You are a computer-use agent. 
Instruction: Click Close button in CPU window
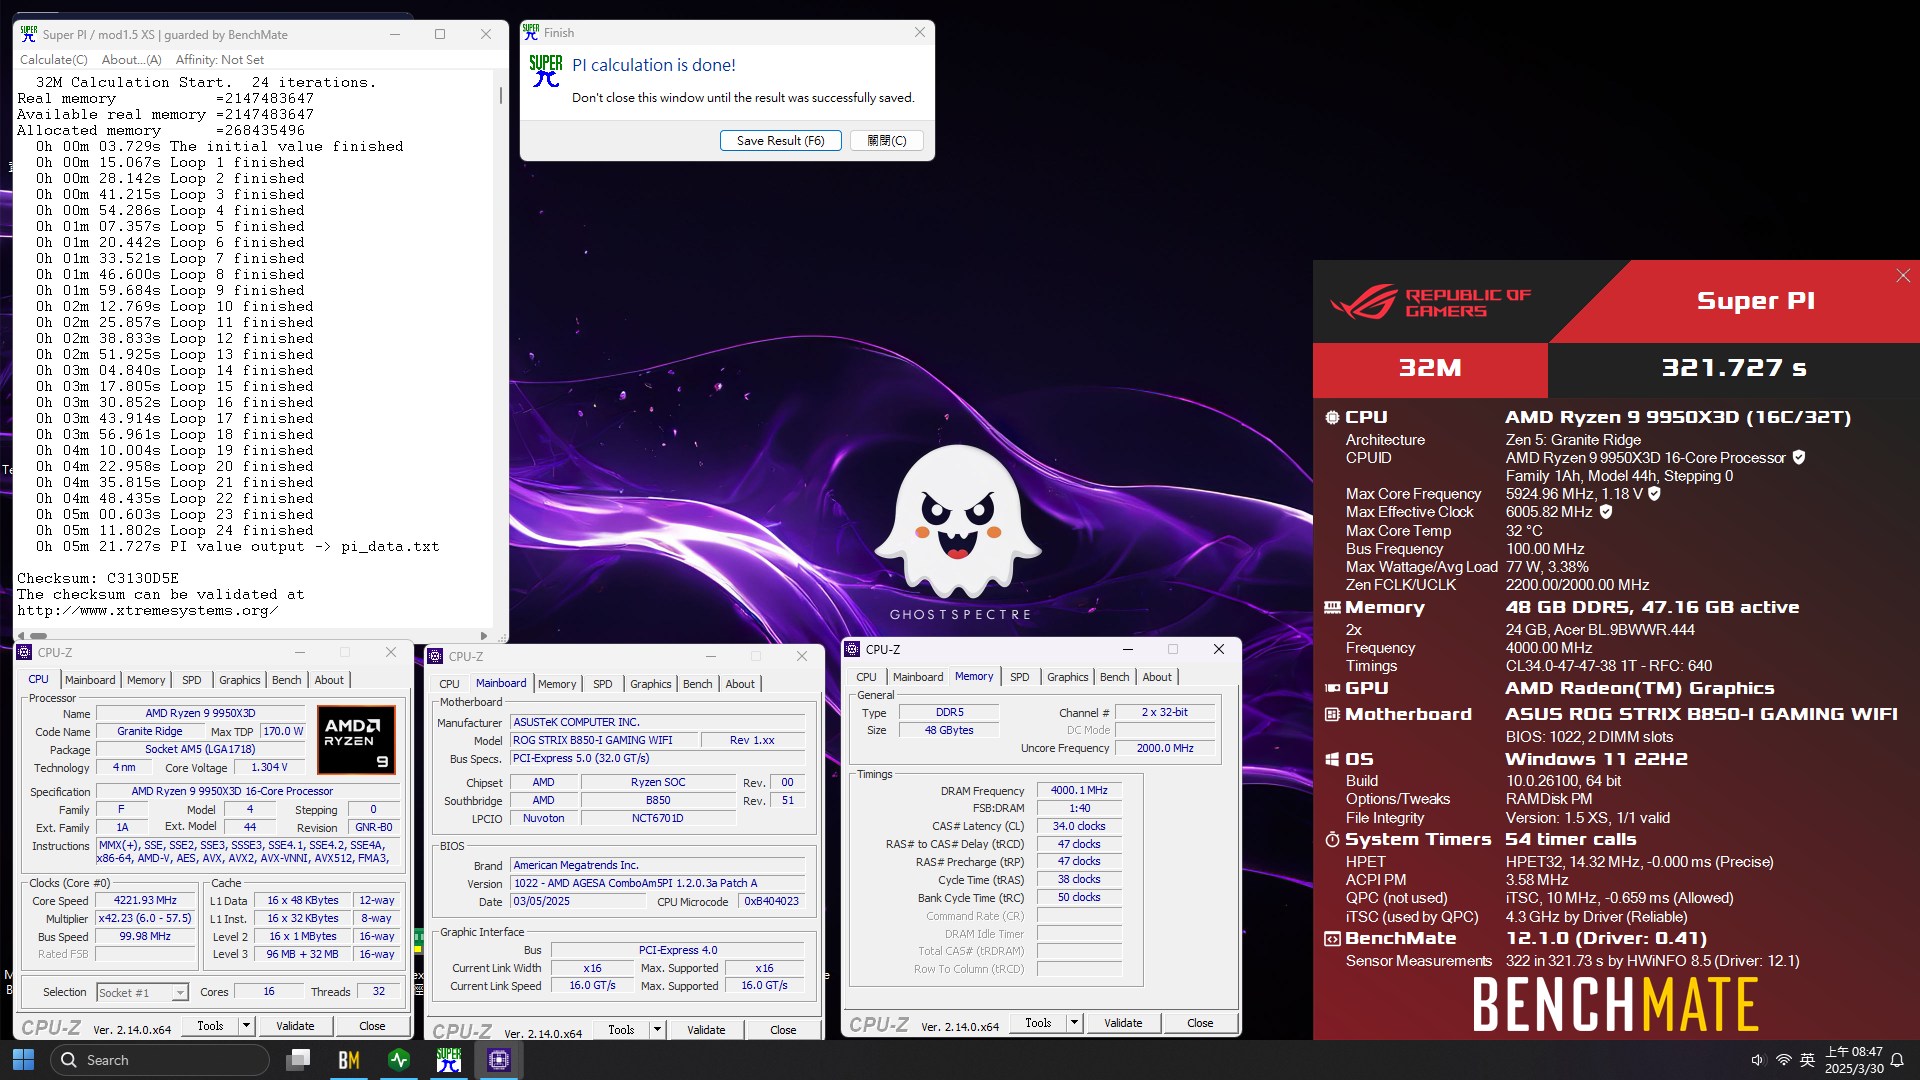coord(372,1026)
